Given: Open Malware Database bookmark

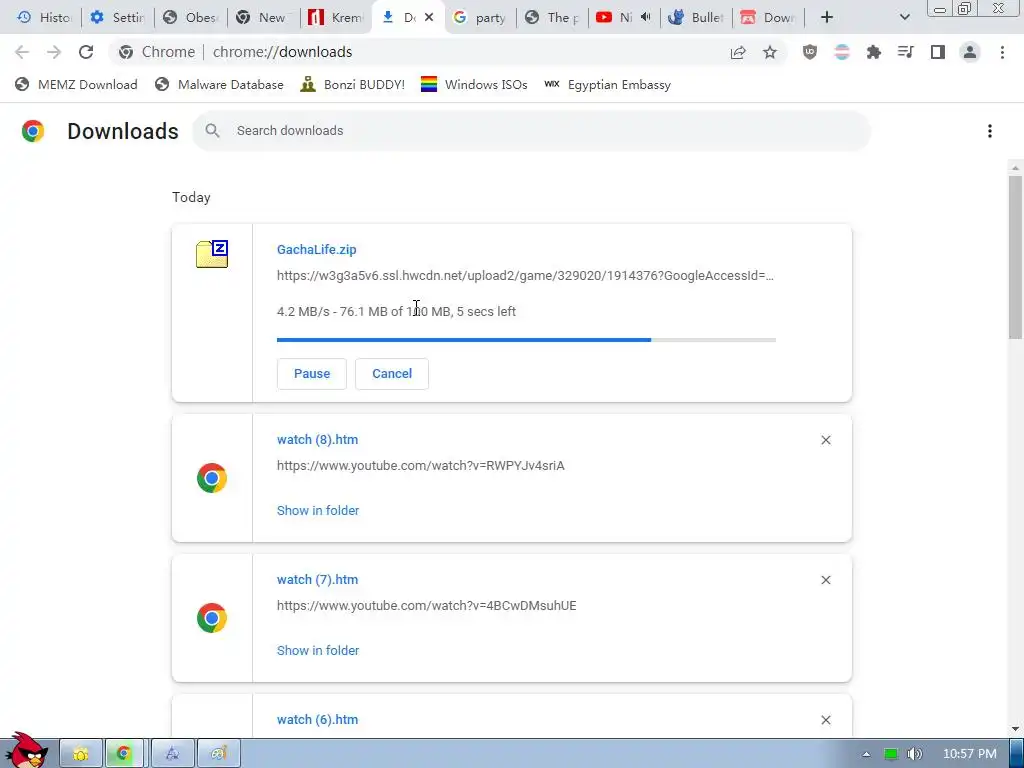Looking at the screenshot, I should pos(219,85).
